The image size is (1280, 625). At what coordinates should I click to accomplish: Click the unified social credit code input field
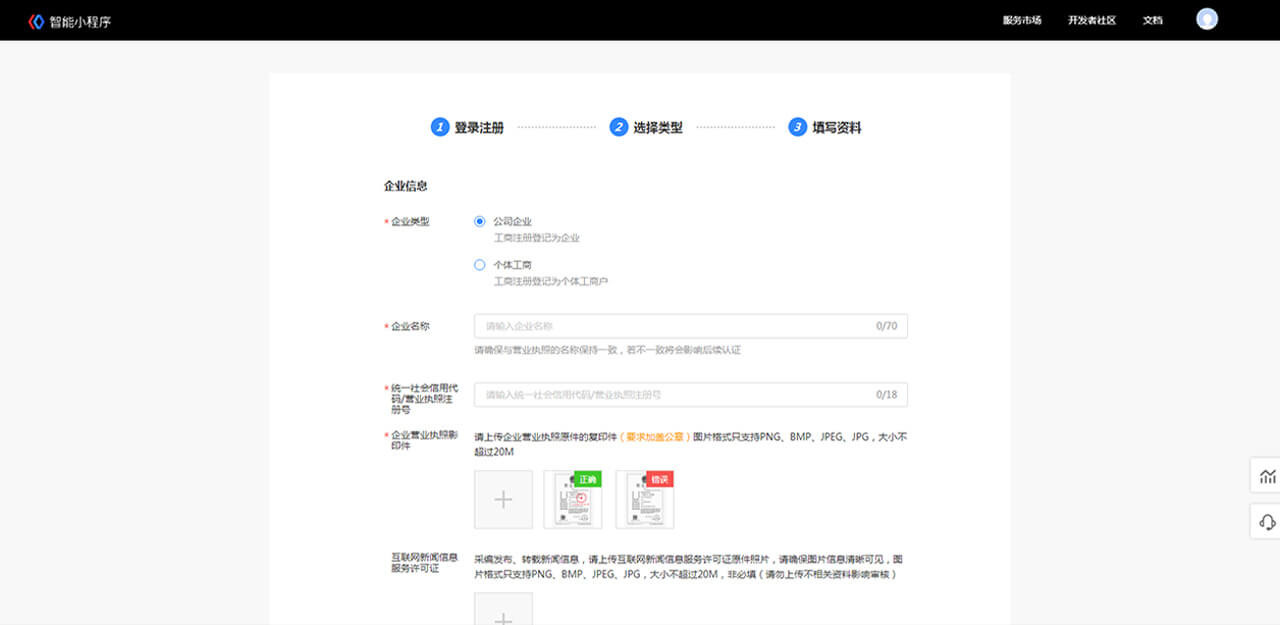pyautogui.click(x=690, y=395)
